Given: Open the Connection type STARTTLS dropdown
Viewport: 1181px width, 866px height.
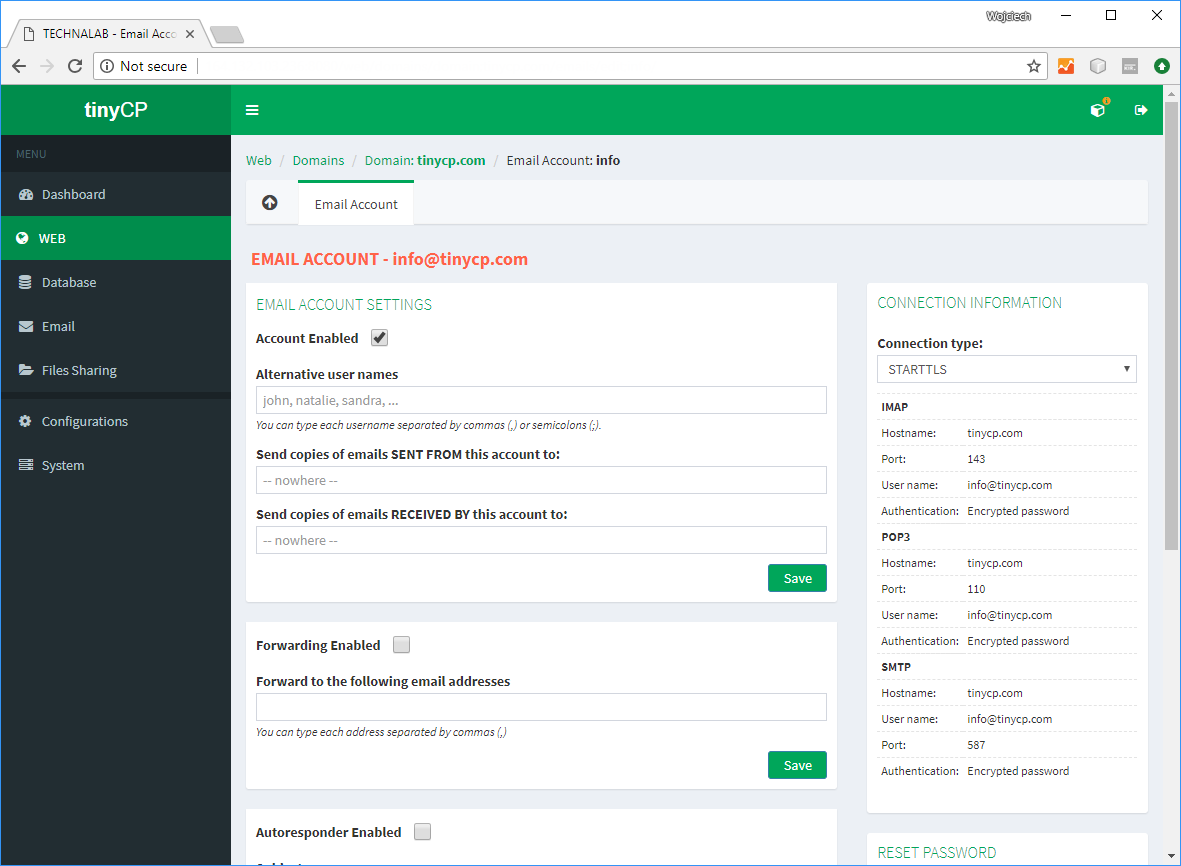Looking at the screenshot, I should 1006,369.
